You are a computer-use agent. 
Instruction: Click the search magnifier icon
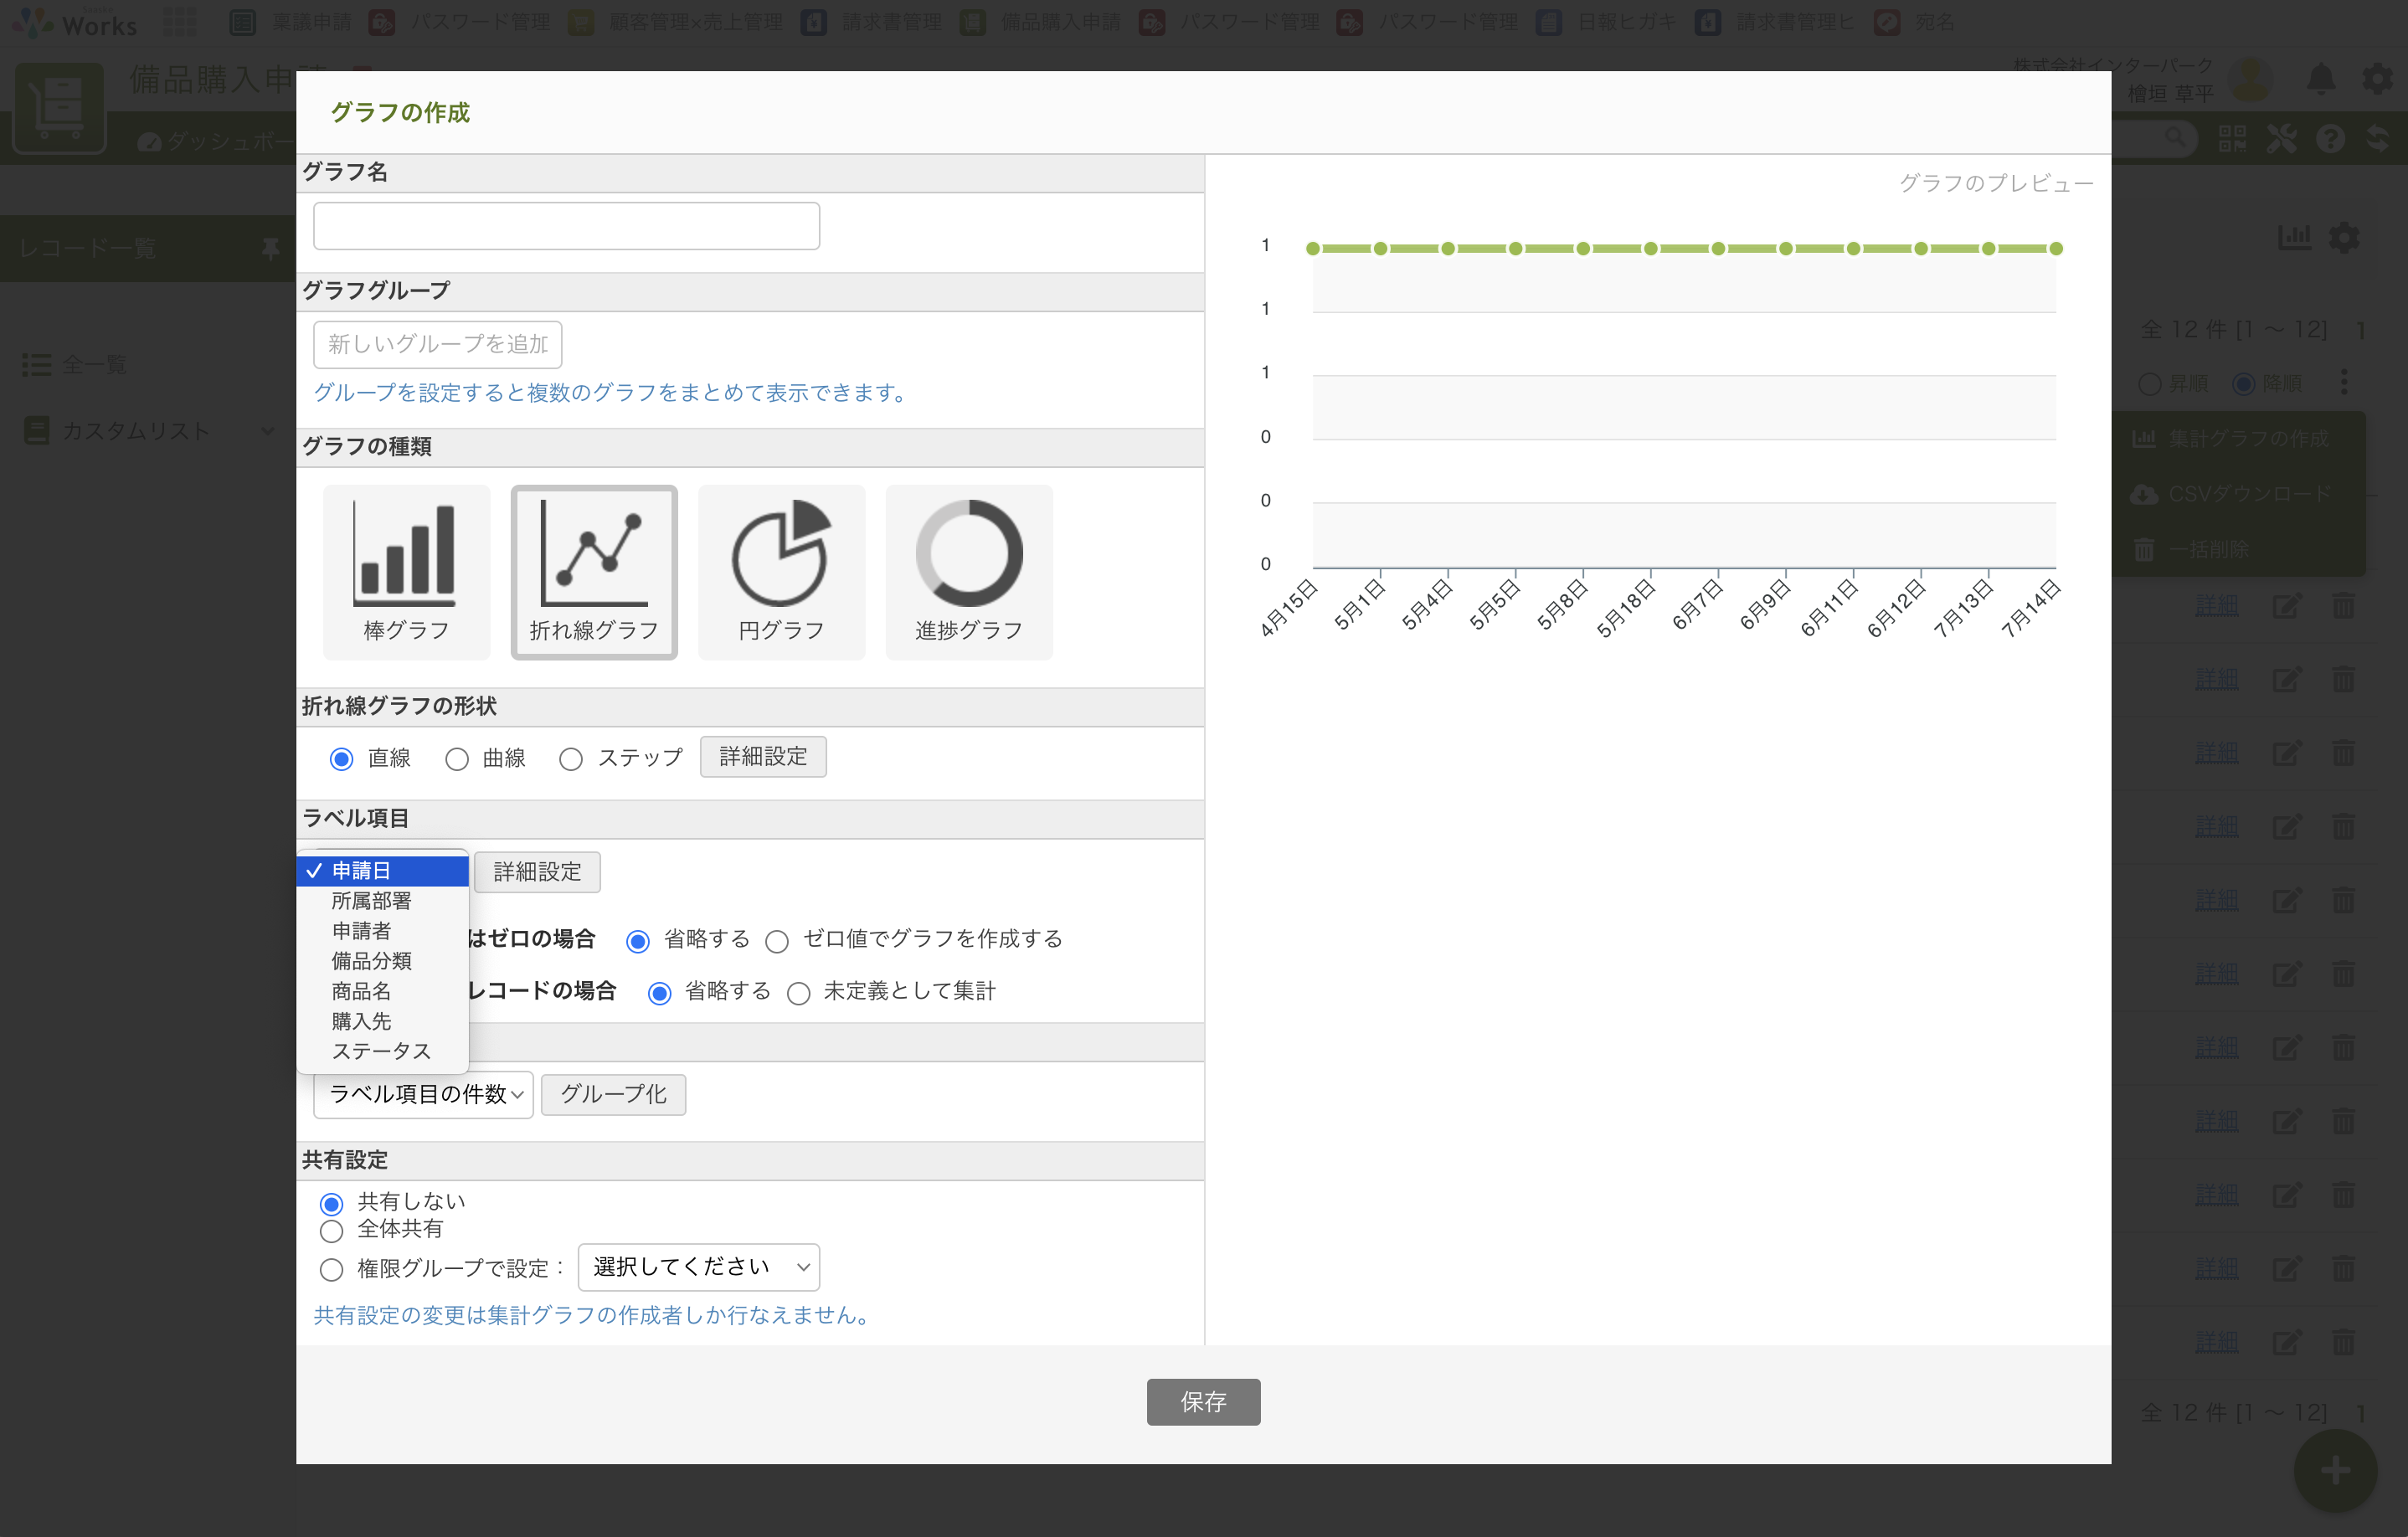(2175, 138)
